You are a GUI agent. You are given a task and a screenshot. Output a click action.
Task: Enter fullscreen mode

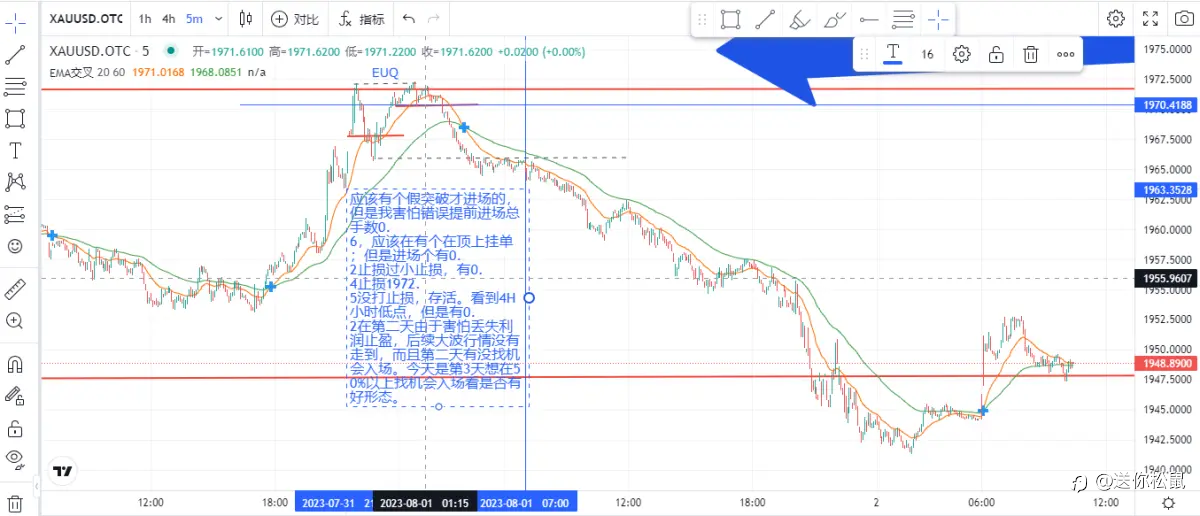(1151, 19)
